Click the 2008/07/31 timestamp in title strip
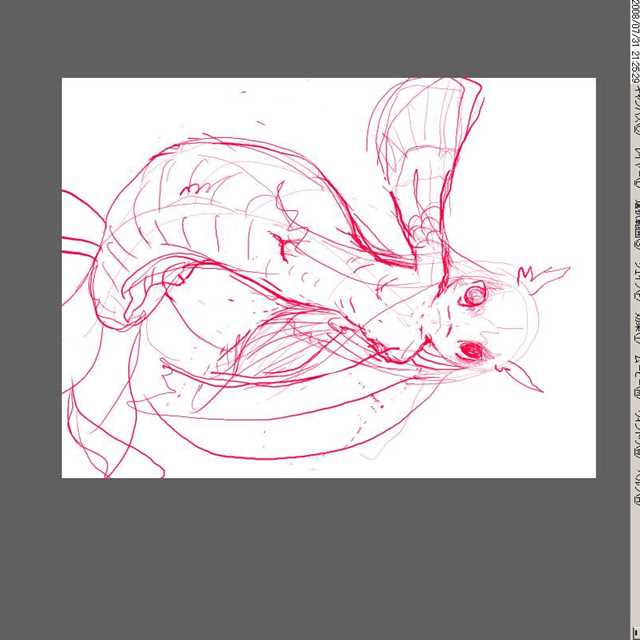640x640 pixels. coord(636,35)
